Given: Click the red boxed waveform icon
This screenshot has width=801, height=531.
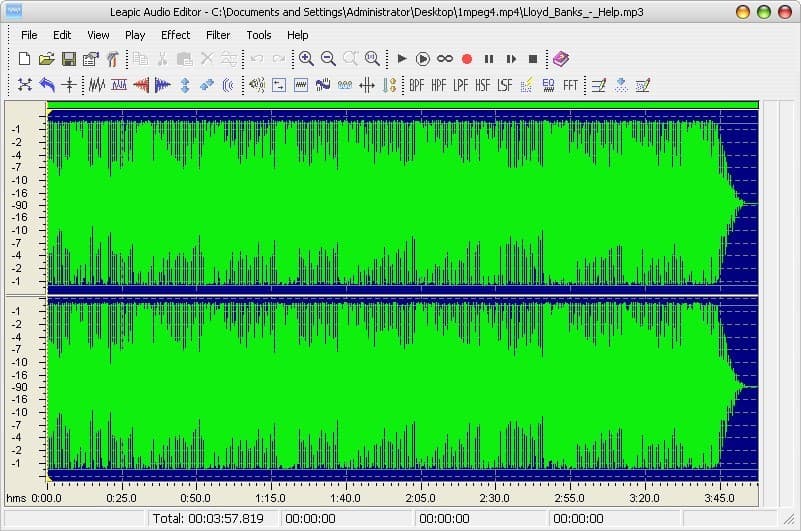Looking at the screenshot, I should tap(119, 85).
